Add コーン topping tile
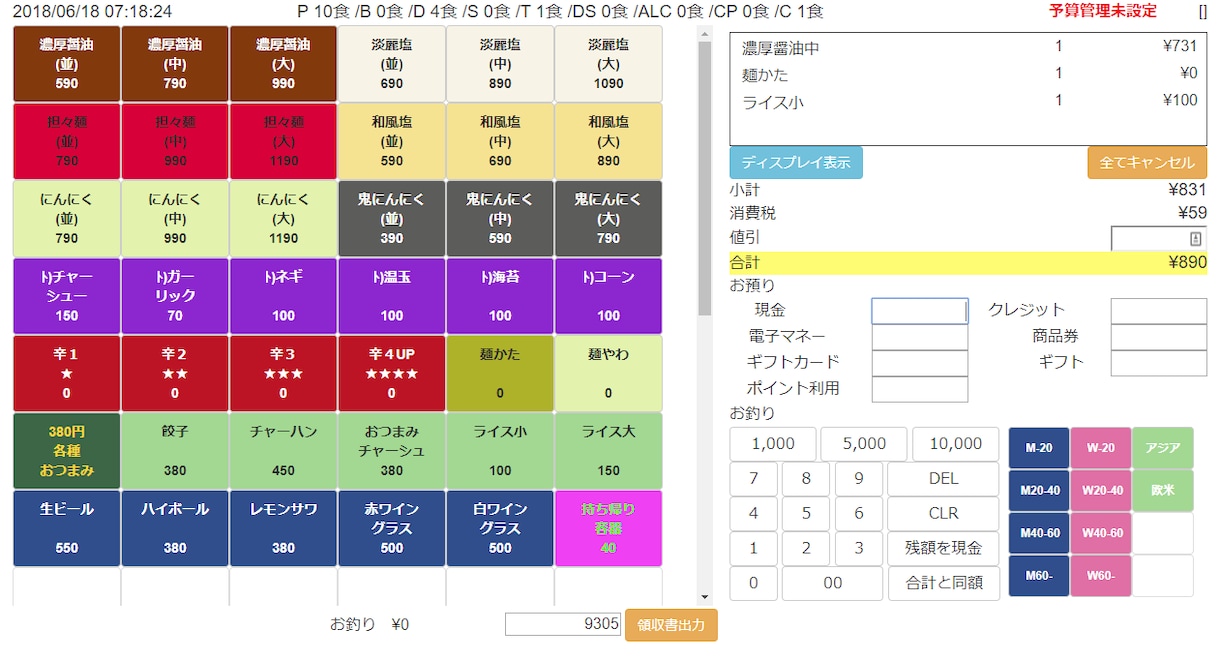 (608, 296)
